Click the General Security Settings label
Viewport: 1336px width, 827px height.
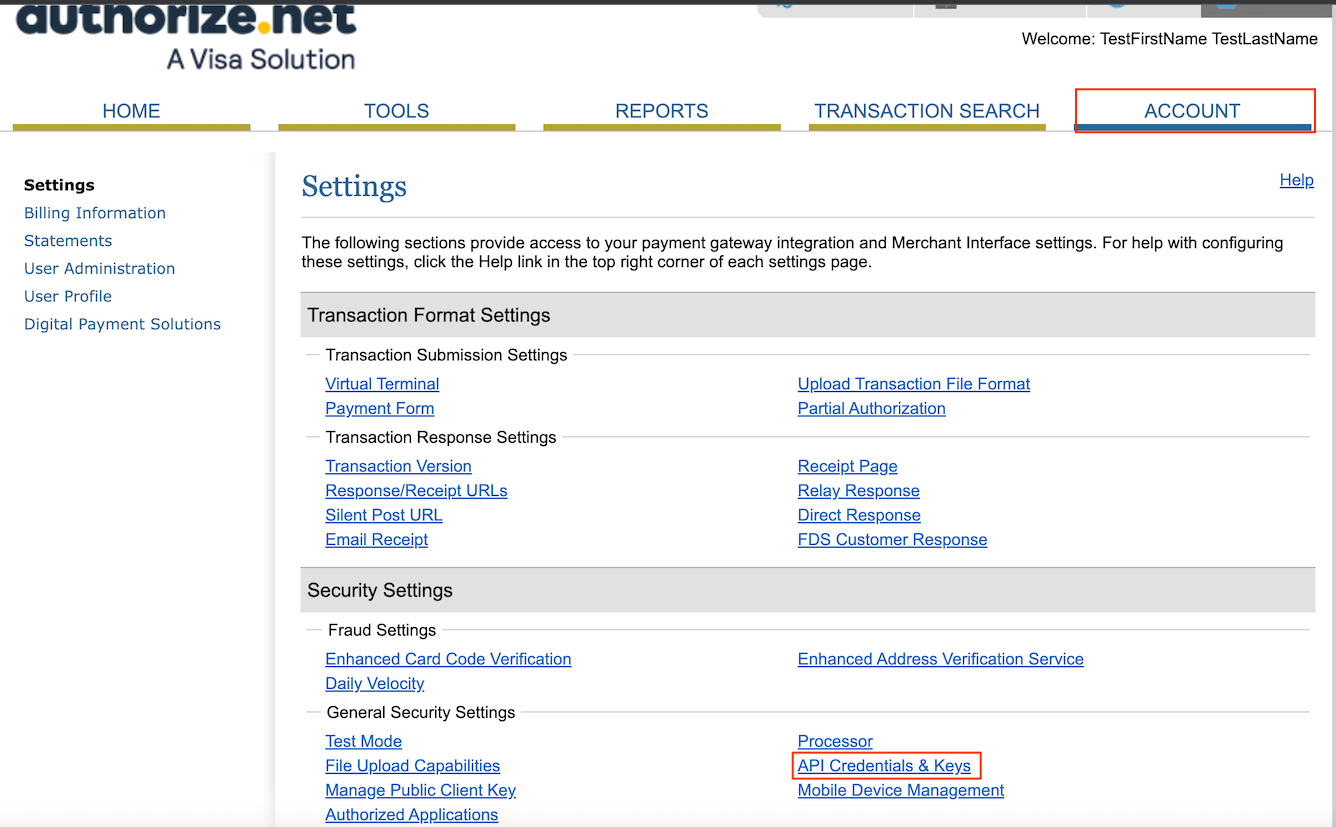coord(421,712)
